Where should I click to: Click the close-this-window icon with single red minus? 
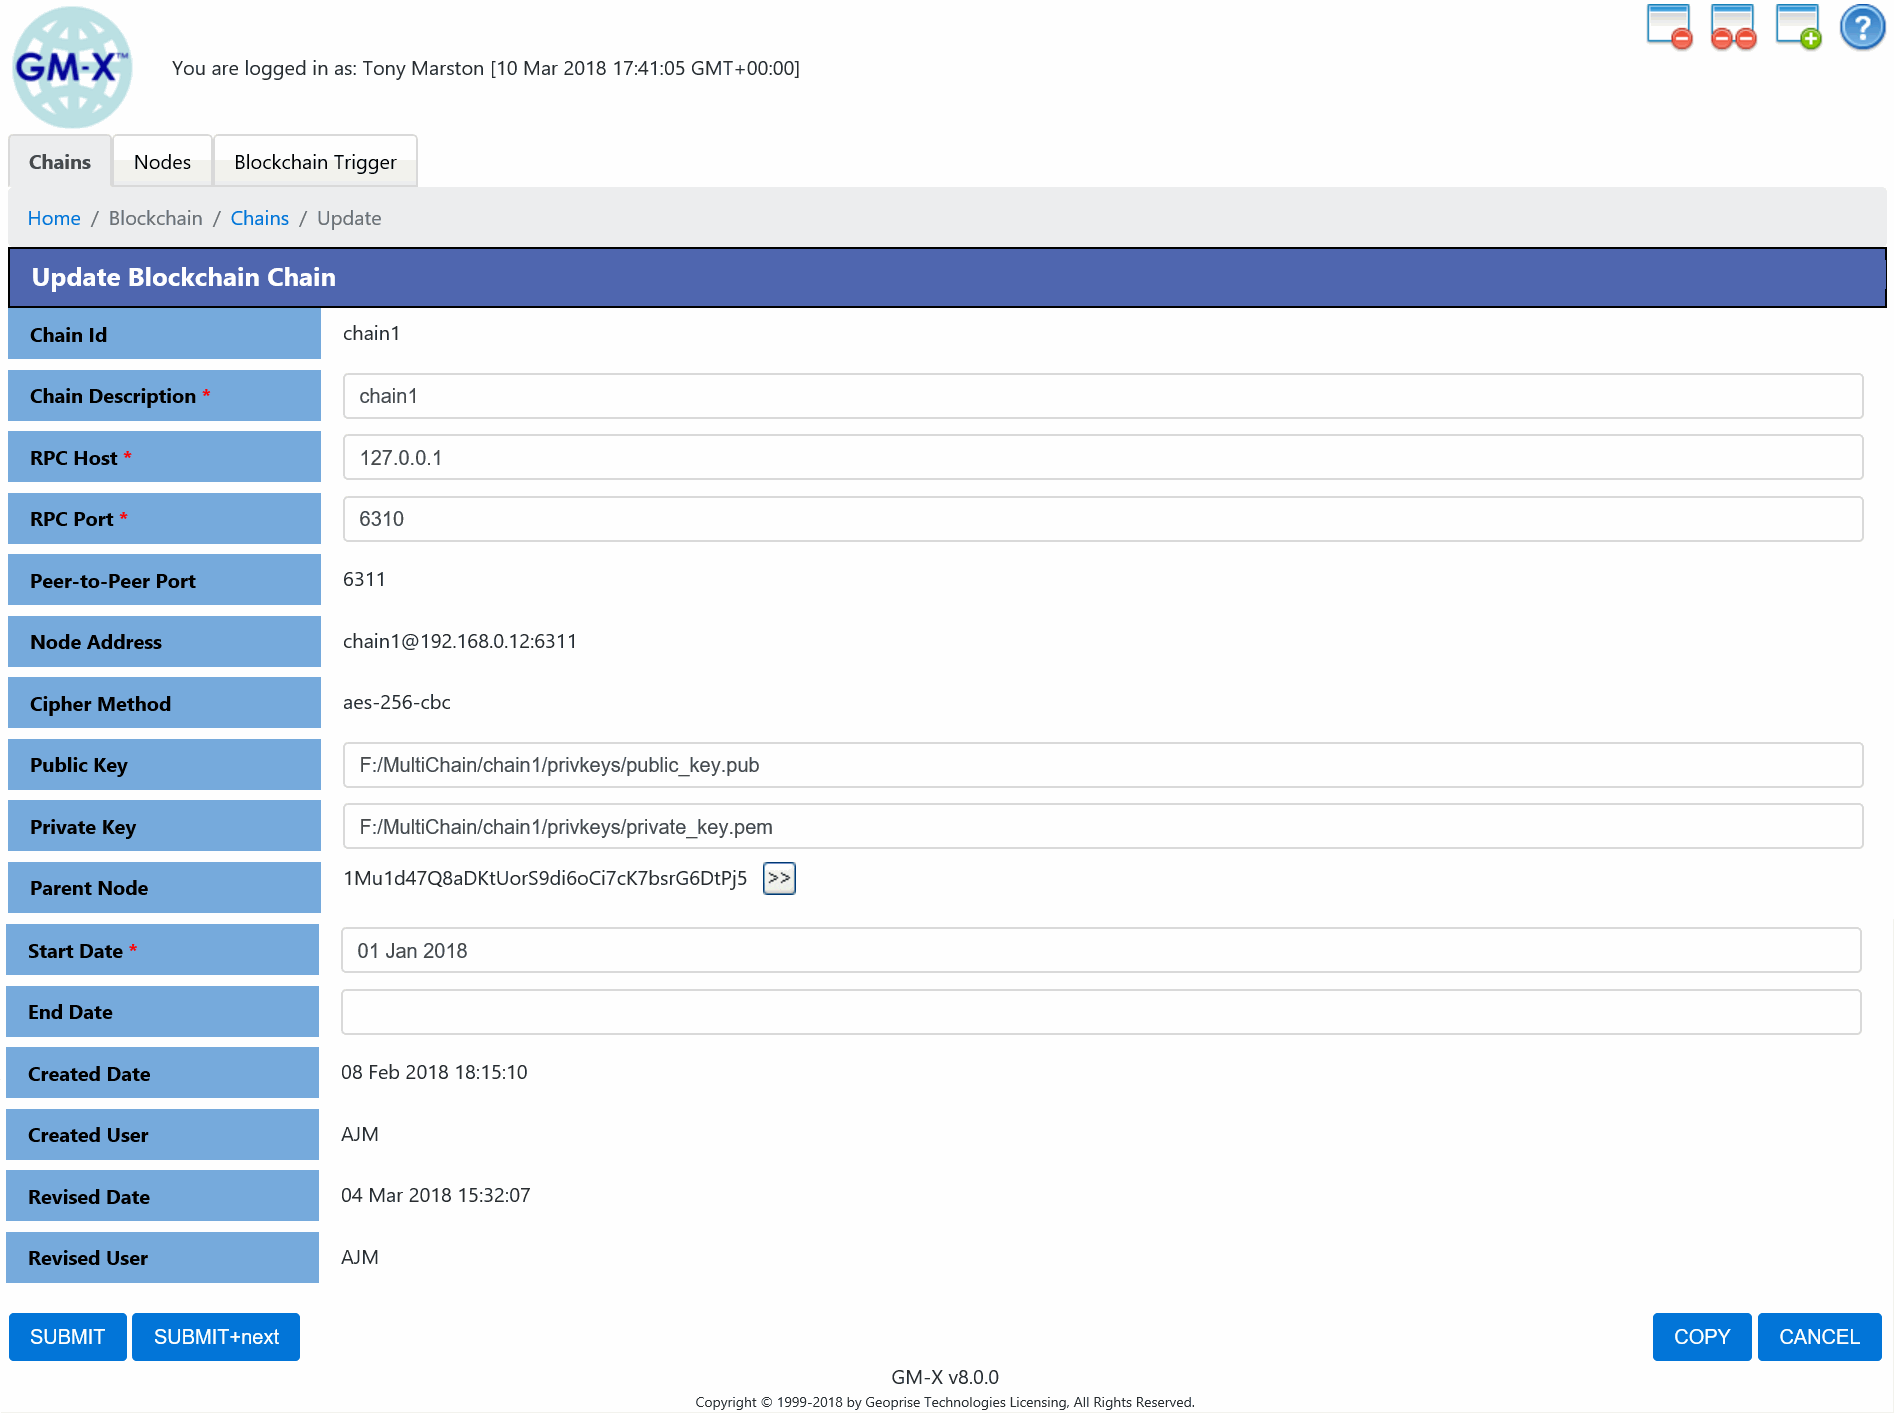click(x=1669, y=27)
